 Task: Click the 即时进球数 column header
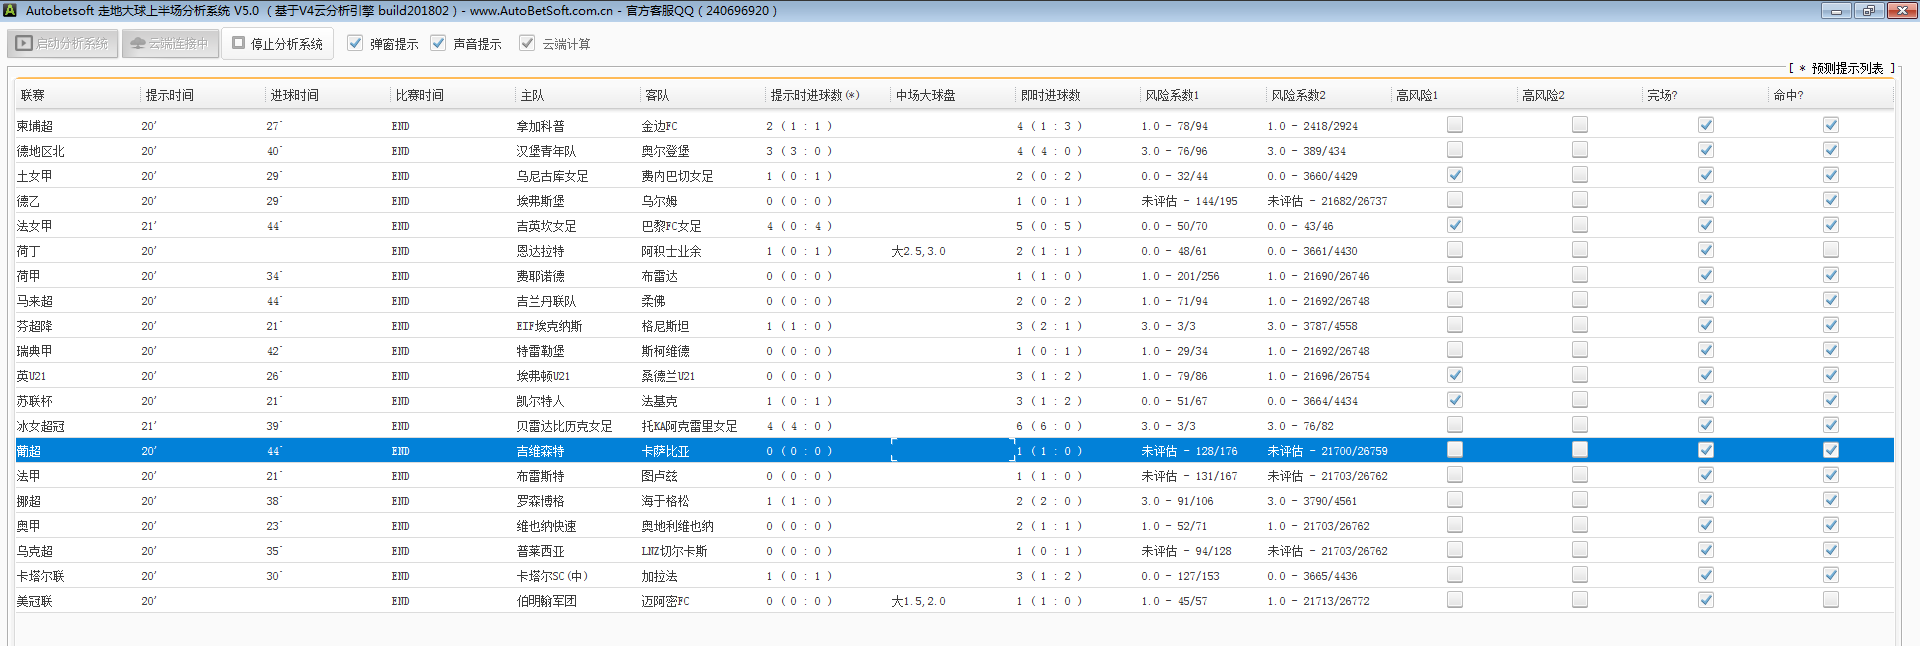coord(1050,96)
